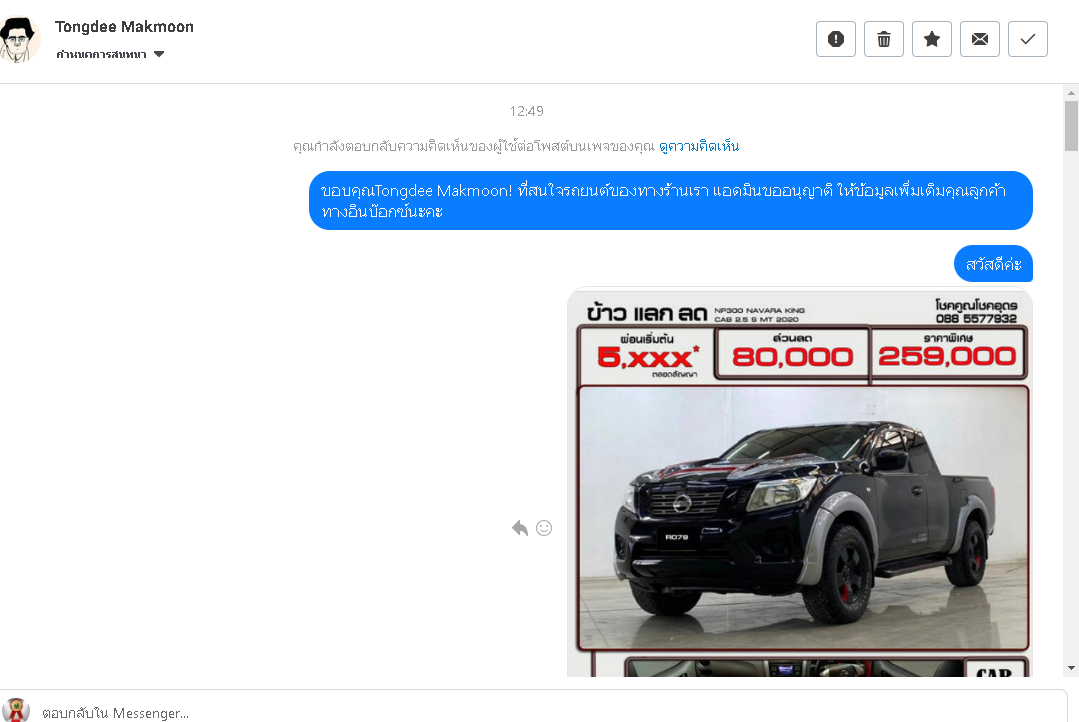Open the Nissan Navara car image
This screenshot has height=722, width=1079.
pos(800,482)
